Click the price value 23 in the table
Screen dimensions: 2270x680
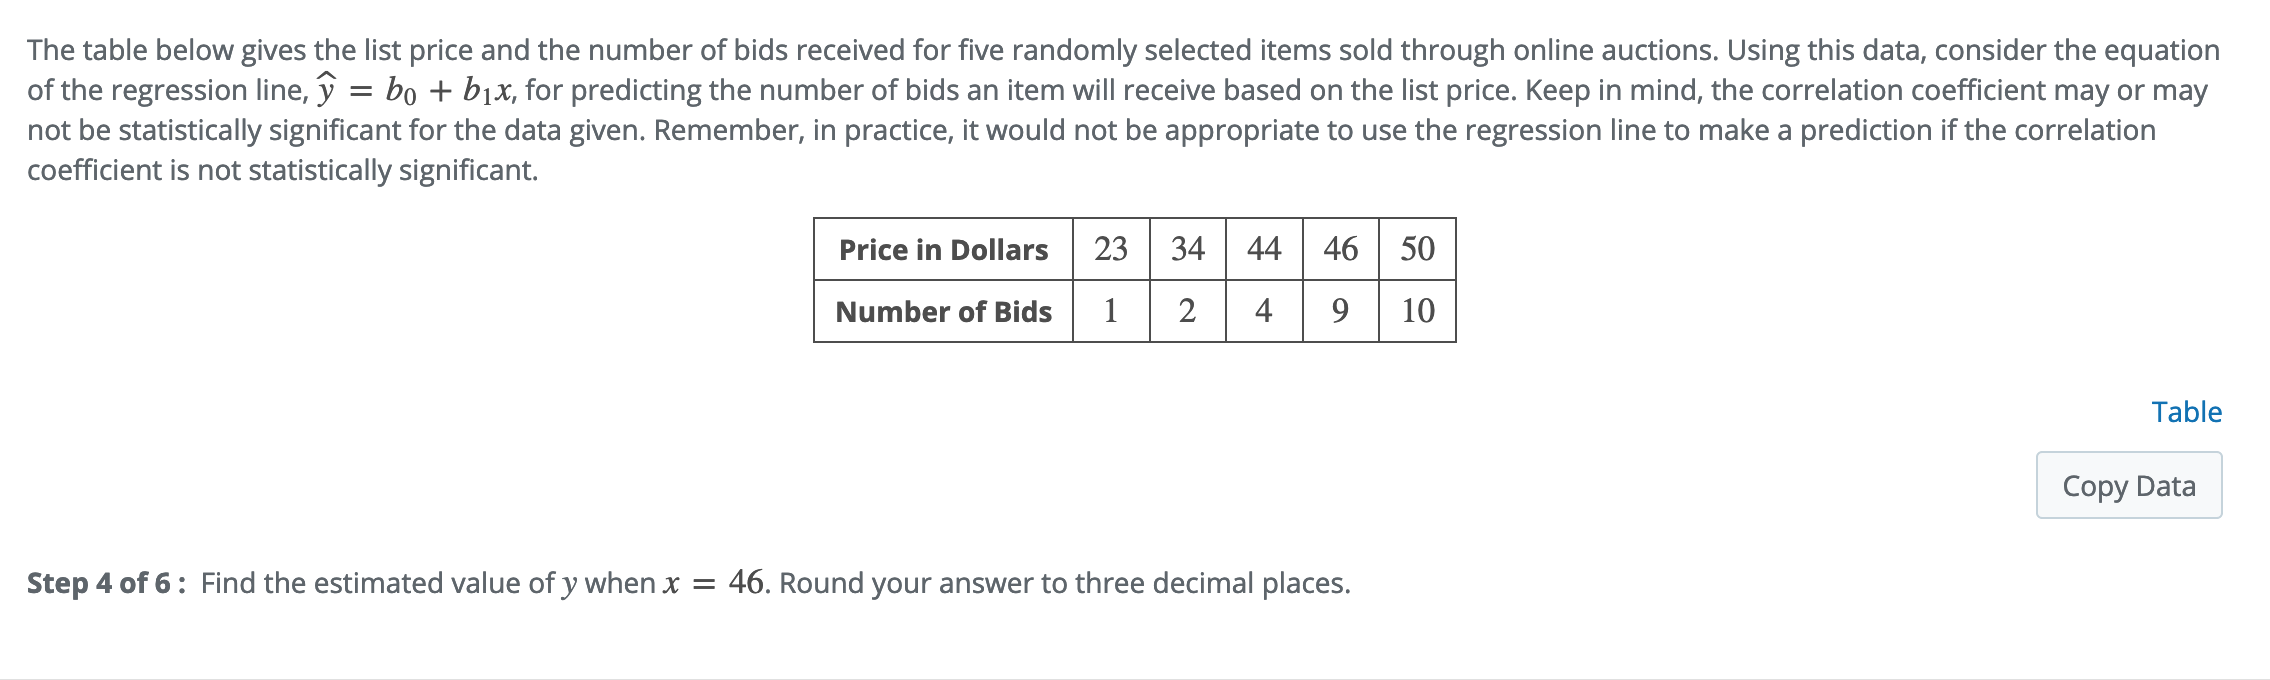coord(1110,250)
